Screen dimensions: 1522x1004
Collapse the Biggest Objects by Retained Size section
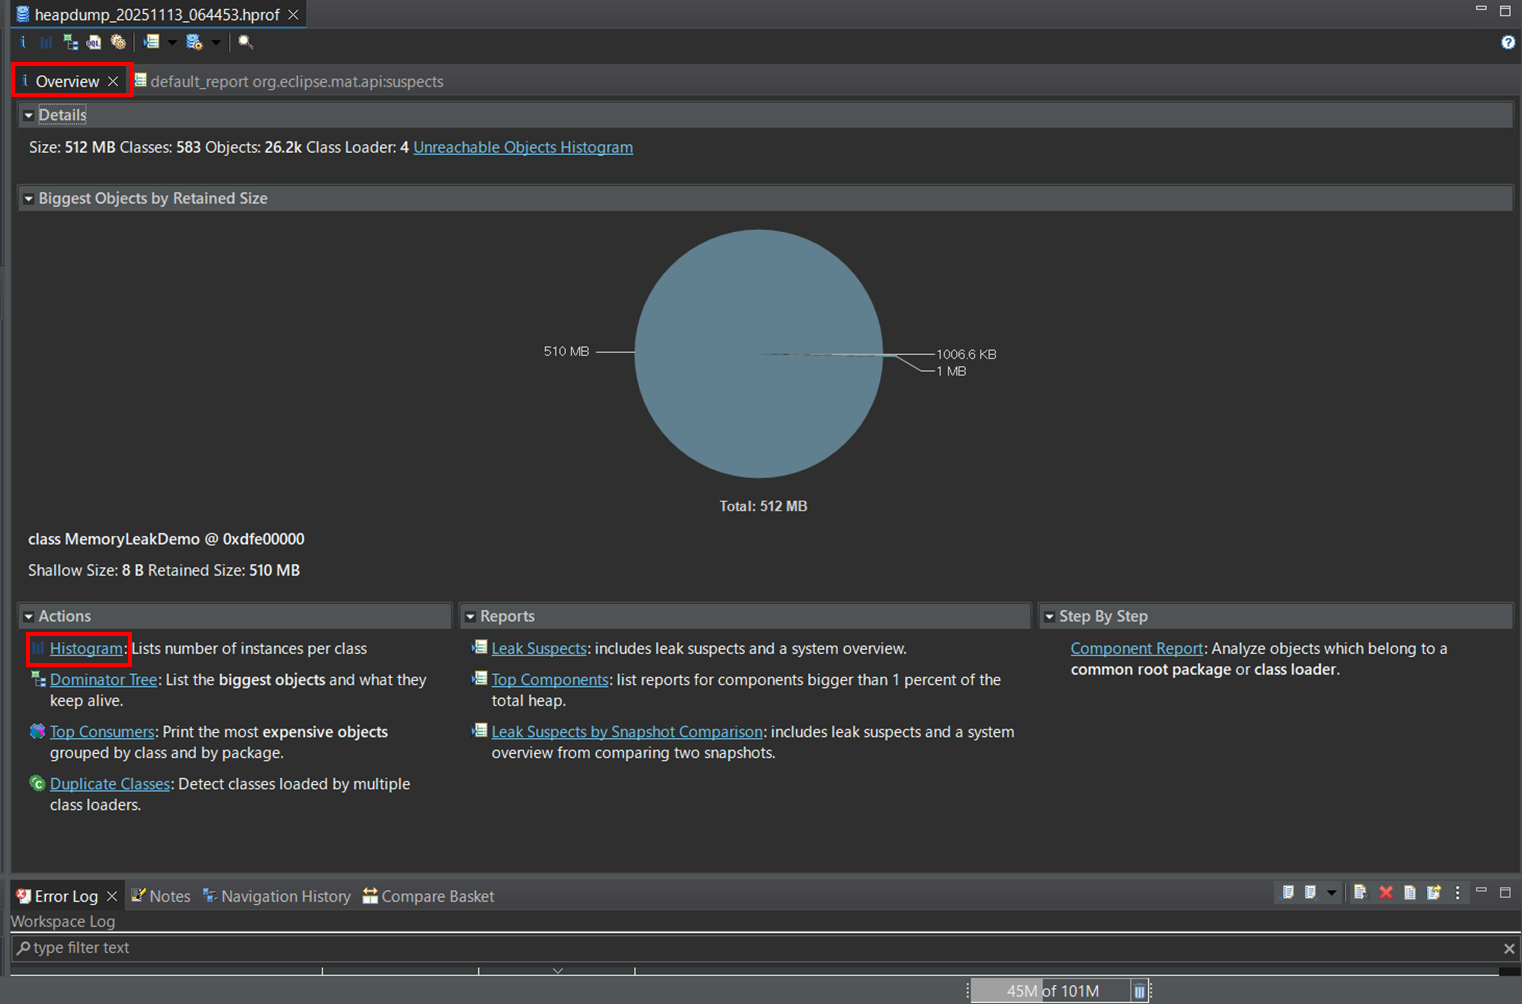[28, 199]
